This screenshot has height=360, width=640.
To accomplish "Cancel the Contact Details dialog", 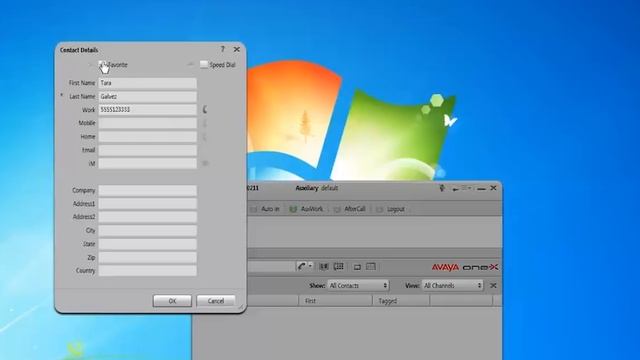I will (x=216, y=301).
